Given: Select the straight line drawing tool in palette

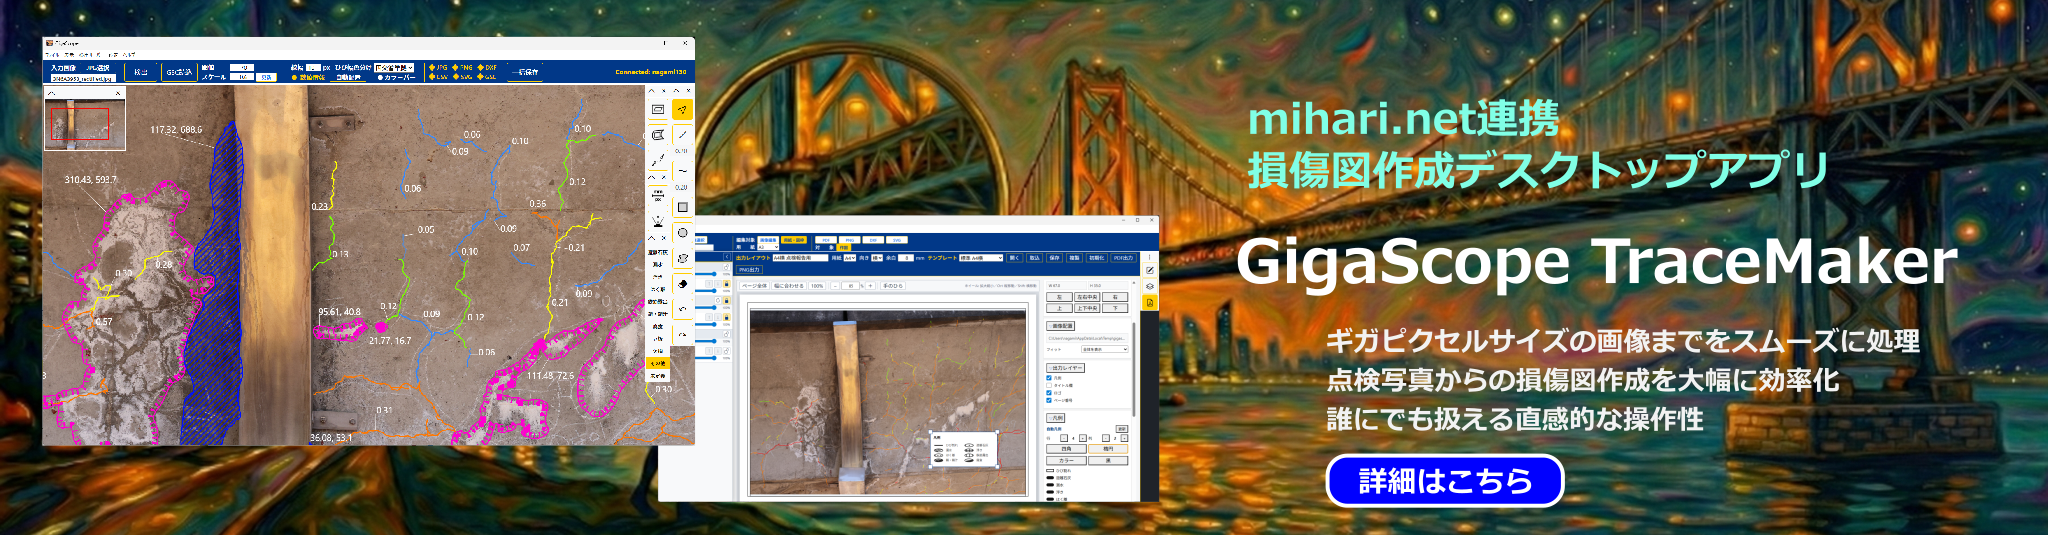Looking at the screenshot, I should pos(683,134).
